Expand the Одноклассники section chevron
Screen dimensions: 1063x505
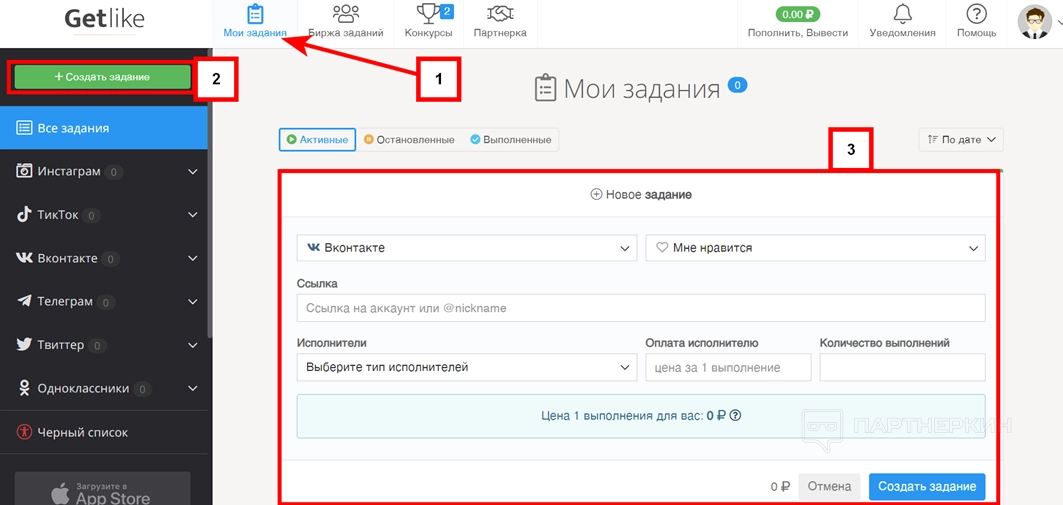point(193,389)
